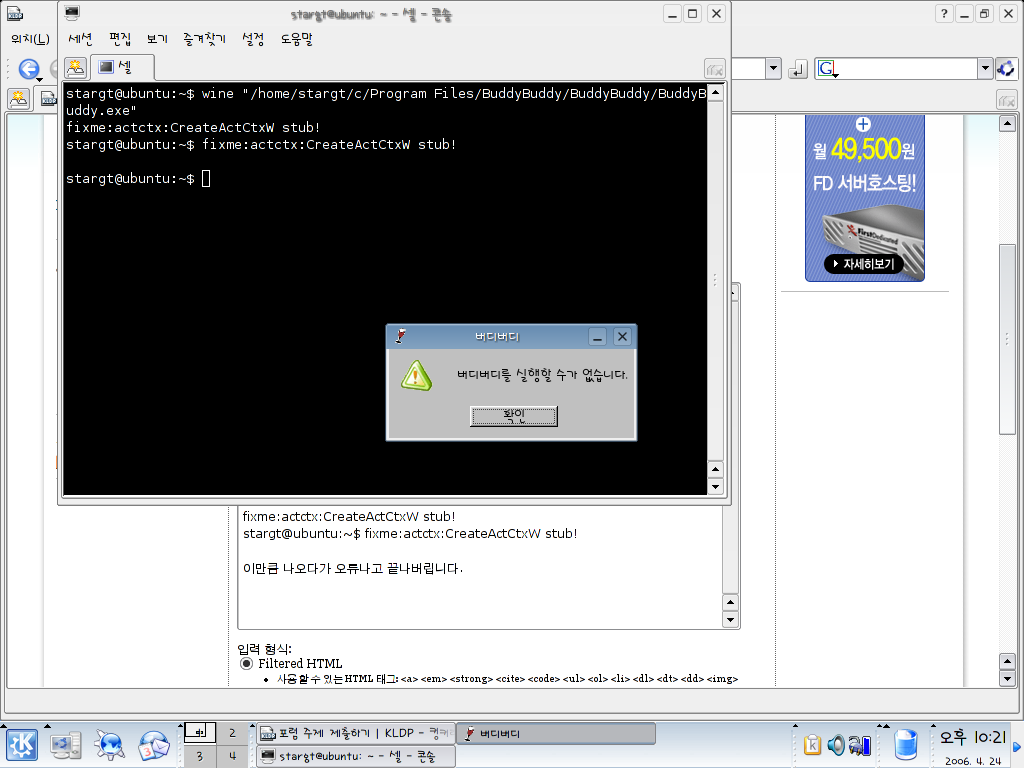
Task: Click the Google search engine icon in Konqueror
Action: click(827, 68)
